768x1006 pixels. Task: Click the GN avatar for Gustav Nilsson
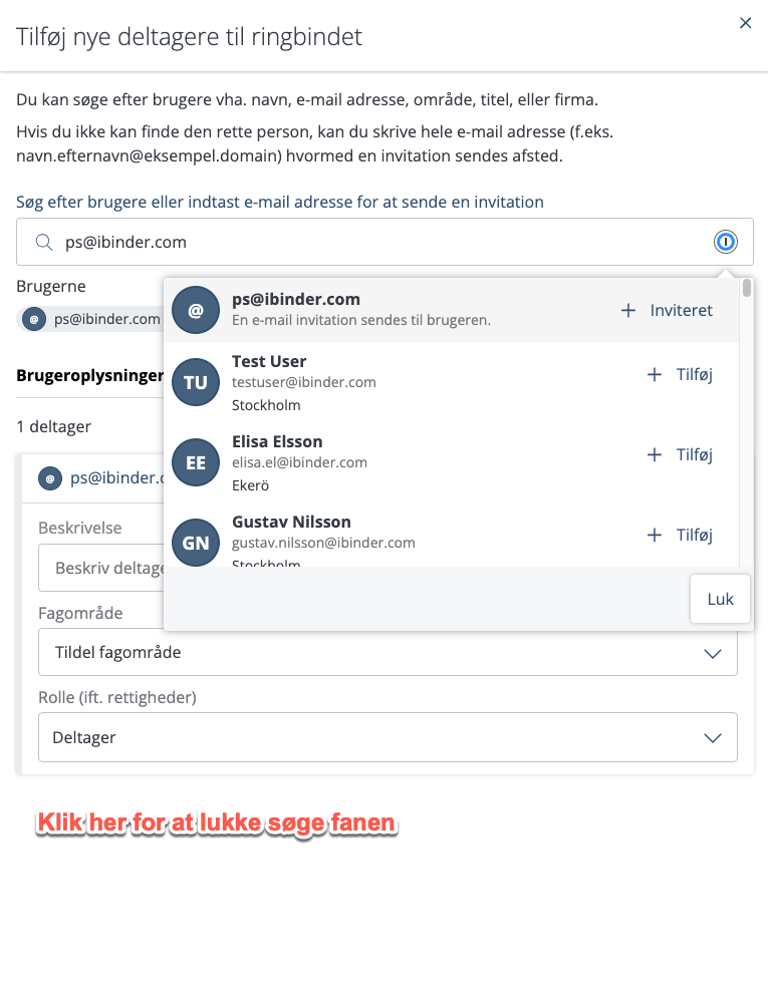pyautogui.click(x=196, y=542)
